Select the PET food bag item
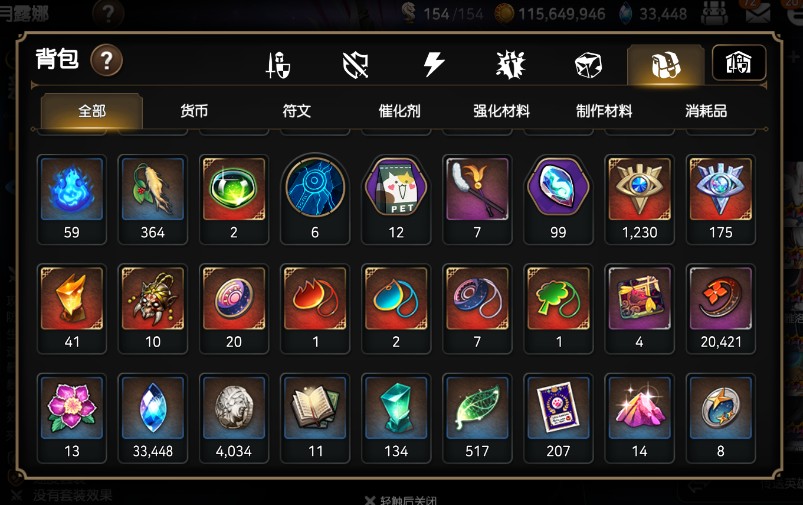 [x=396, y=199]
